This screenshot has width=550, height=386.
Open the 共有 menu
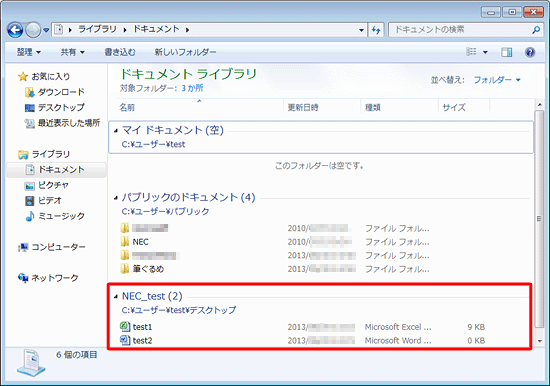click(73, 52)
